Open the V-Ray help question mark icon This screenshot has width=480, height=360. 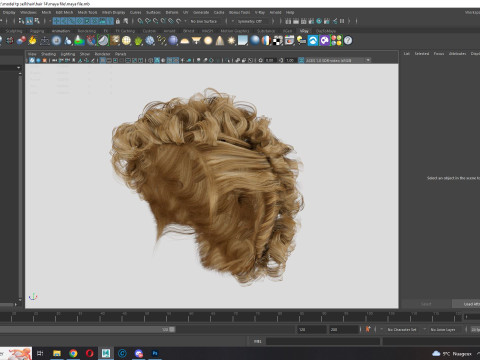pyautogui.click(x=348, y=41)
